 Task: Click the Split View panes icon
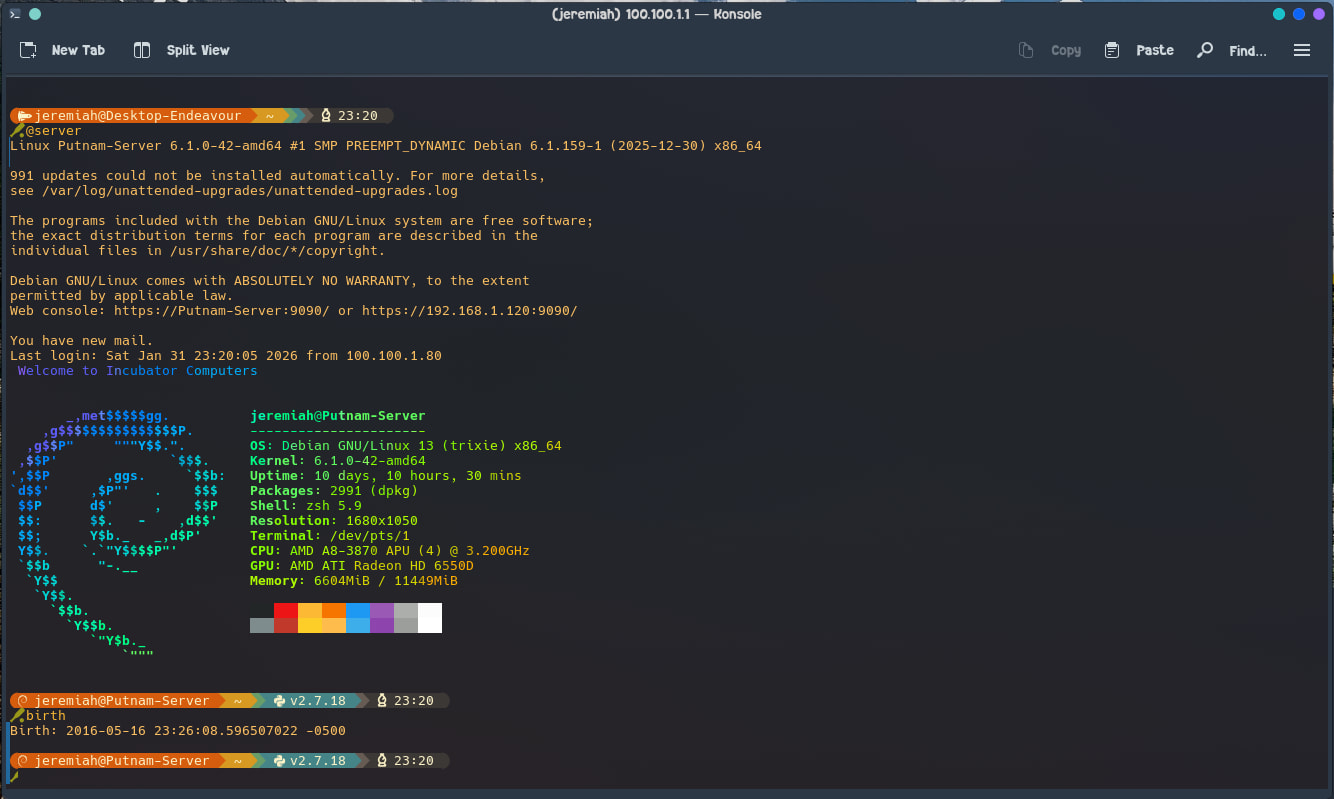click(x=142, y=50)
